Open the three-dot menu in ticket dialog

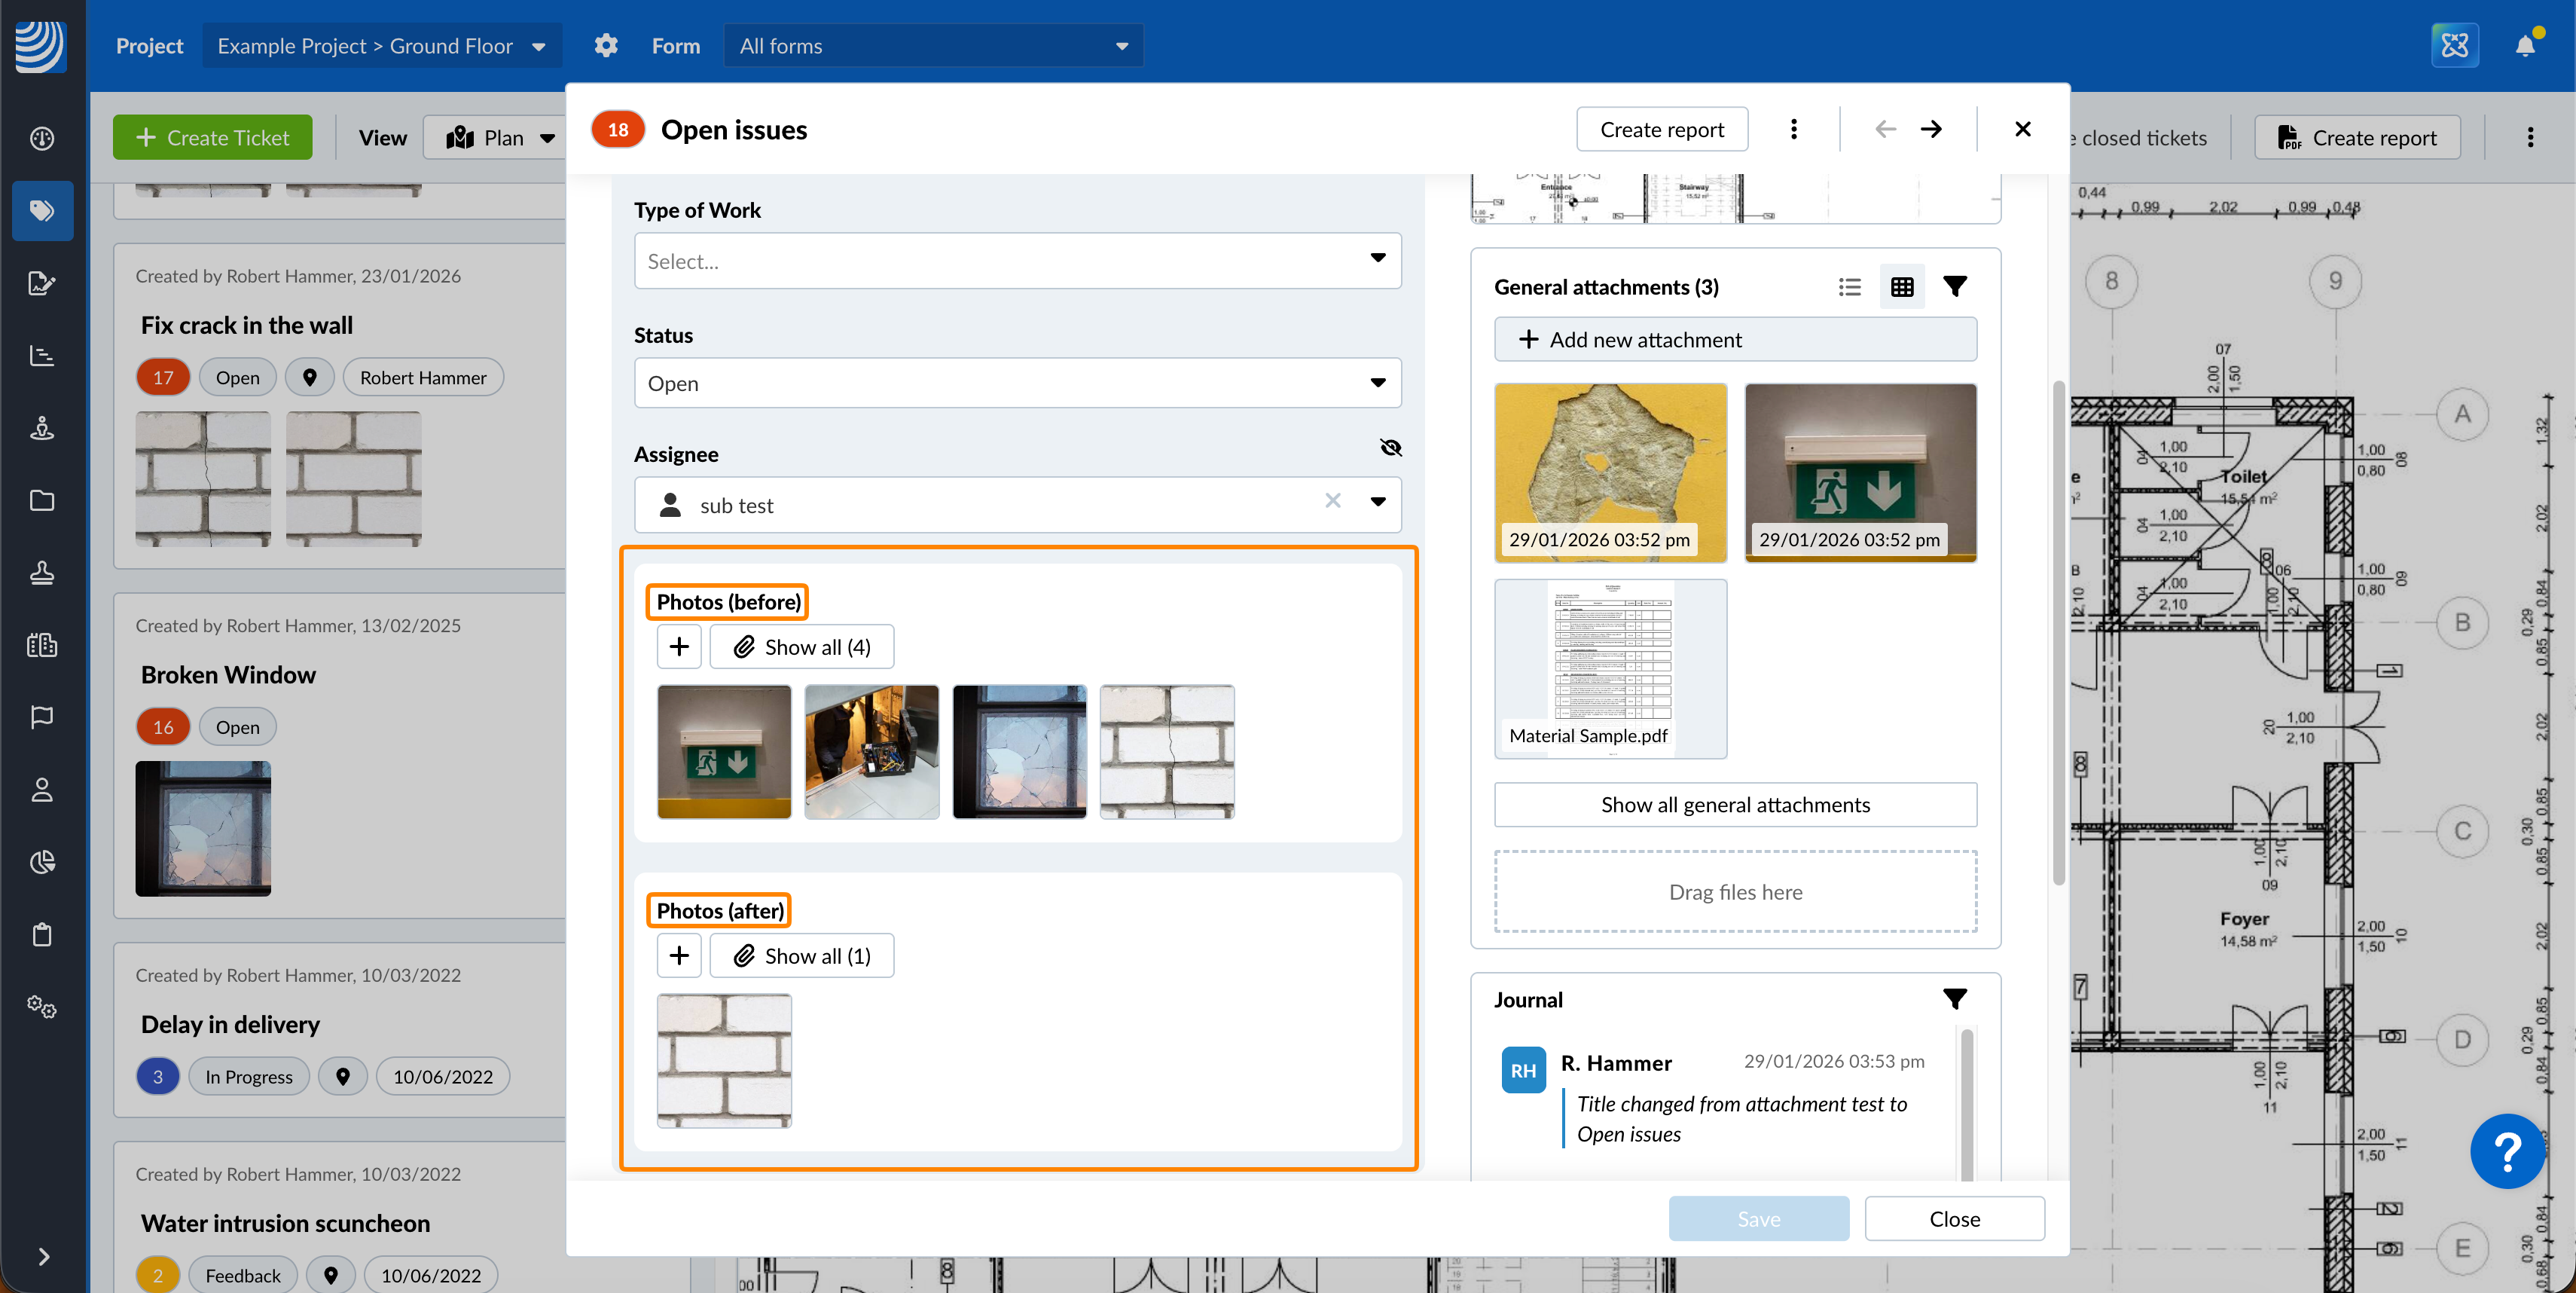click(1793, 129)
